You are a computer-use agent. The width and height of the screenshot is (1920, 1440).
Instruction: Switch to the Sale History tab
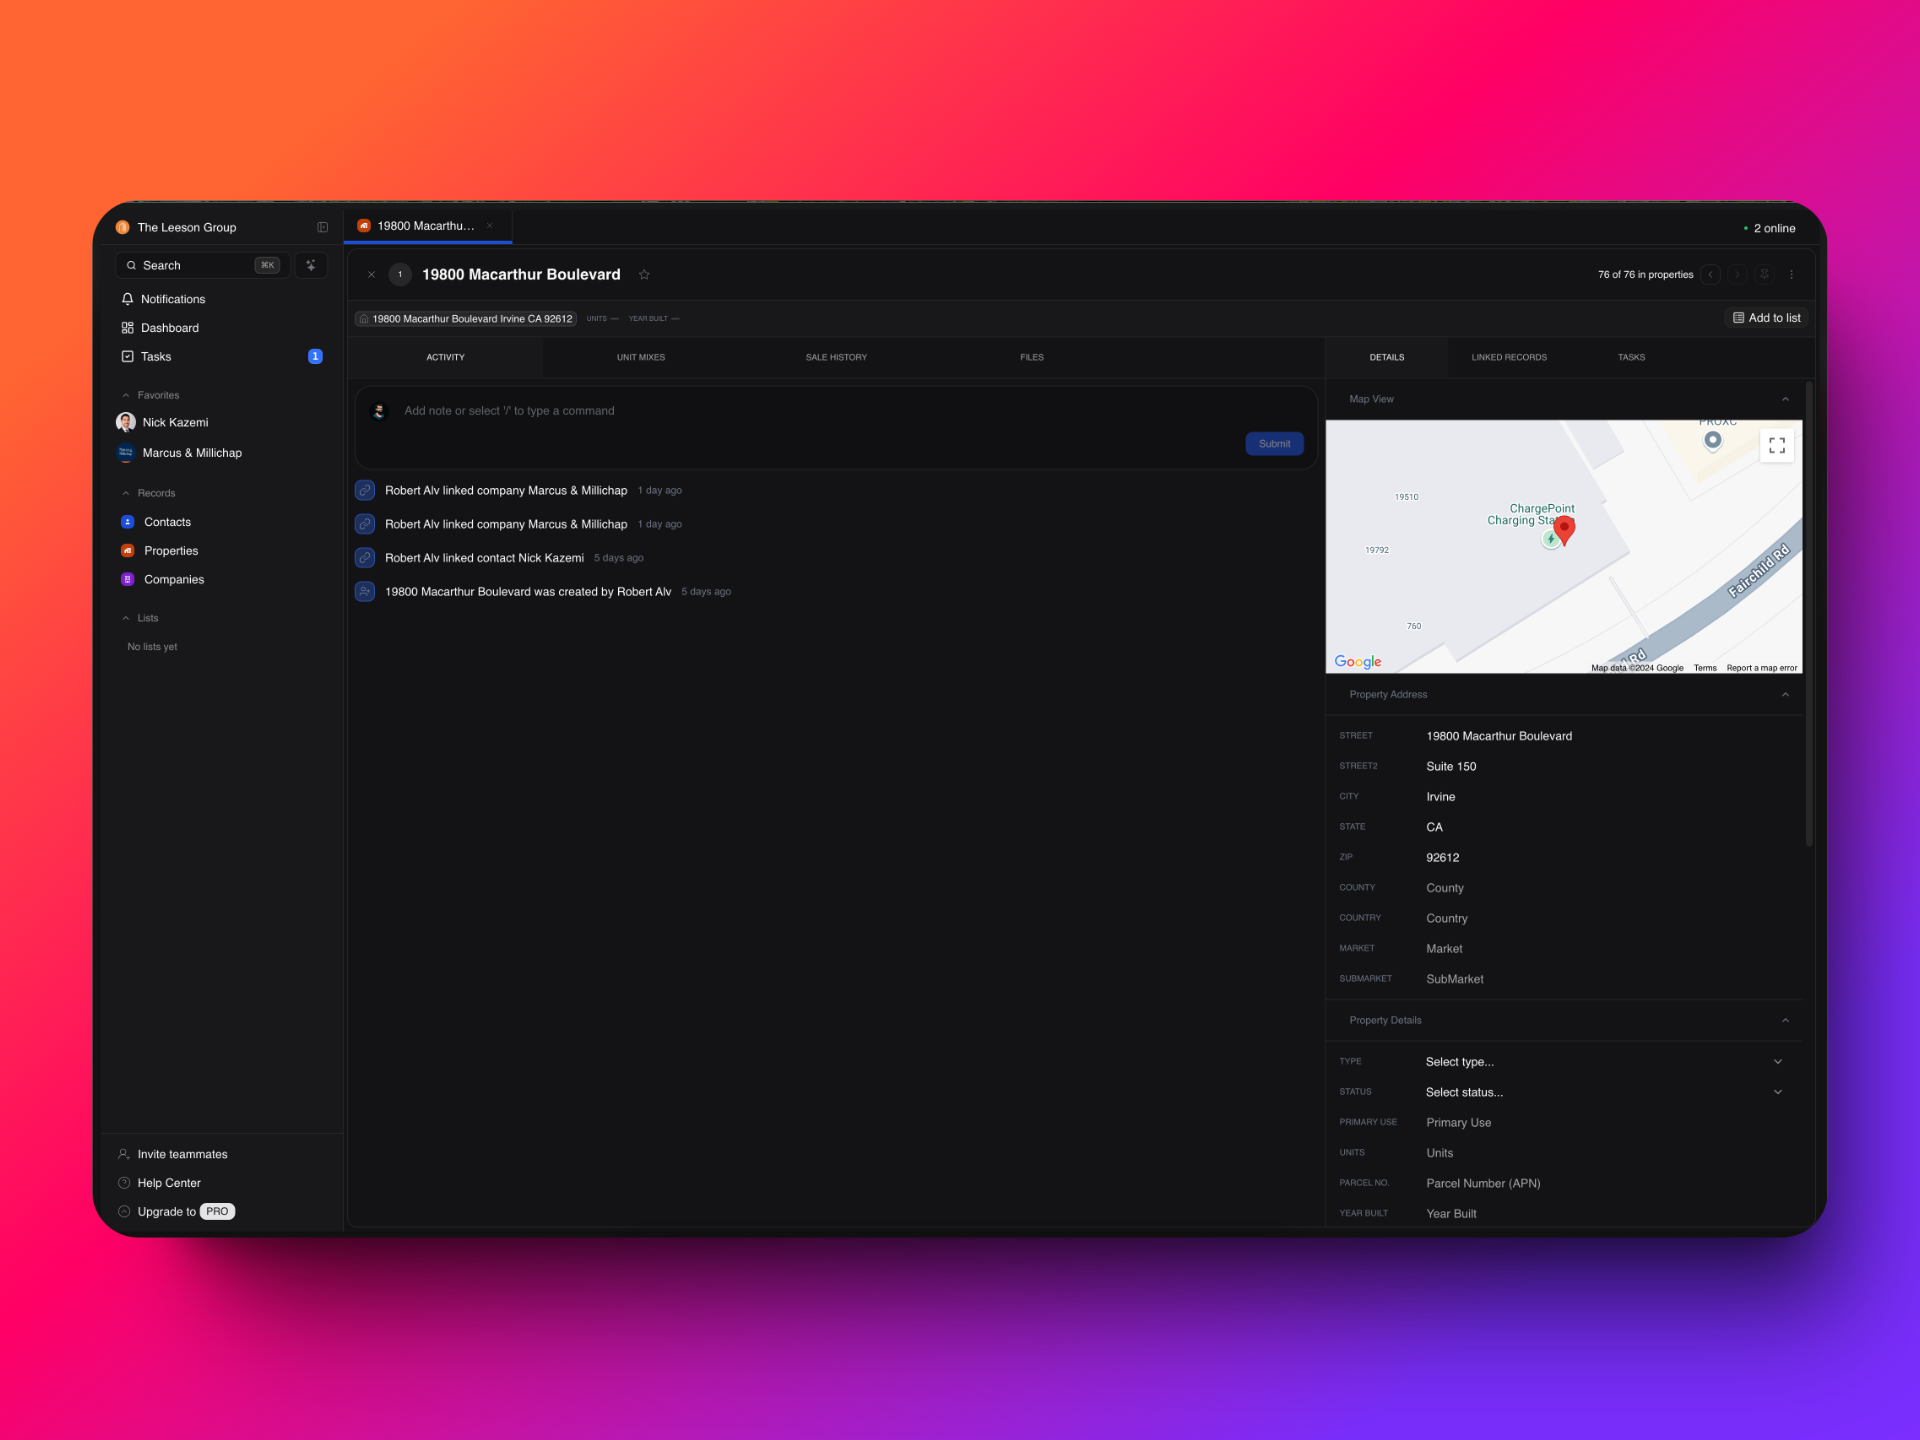(836, 357)
